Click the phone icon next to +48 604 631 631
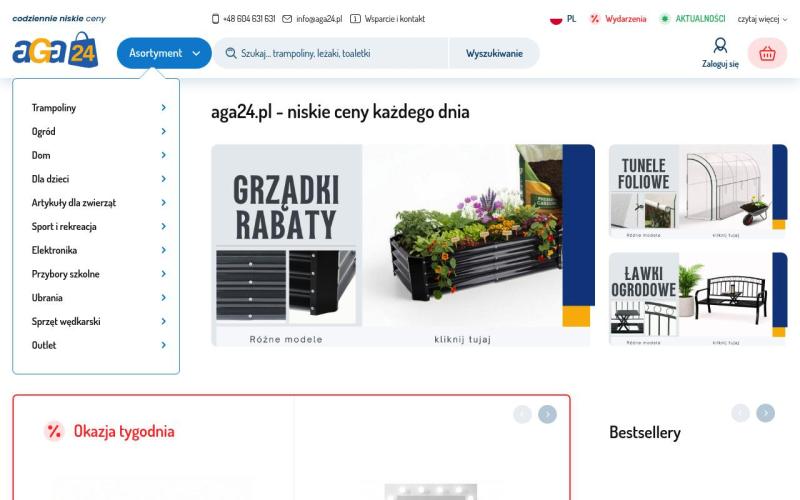The width and height of the screenshot is (800, 500). click(x=215, y=19)
